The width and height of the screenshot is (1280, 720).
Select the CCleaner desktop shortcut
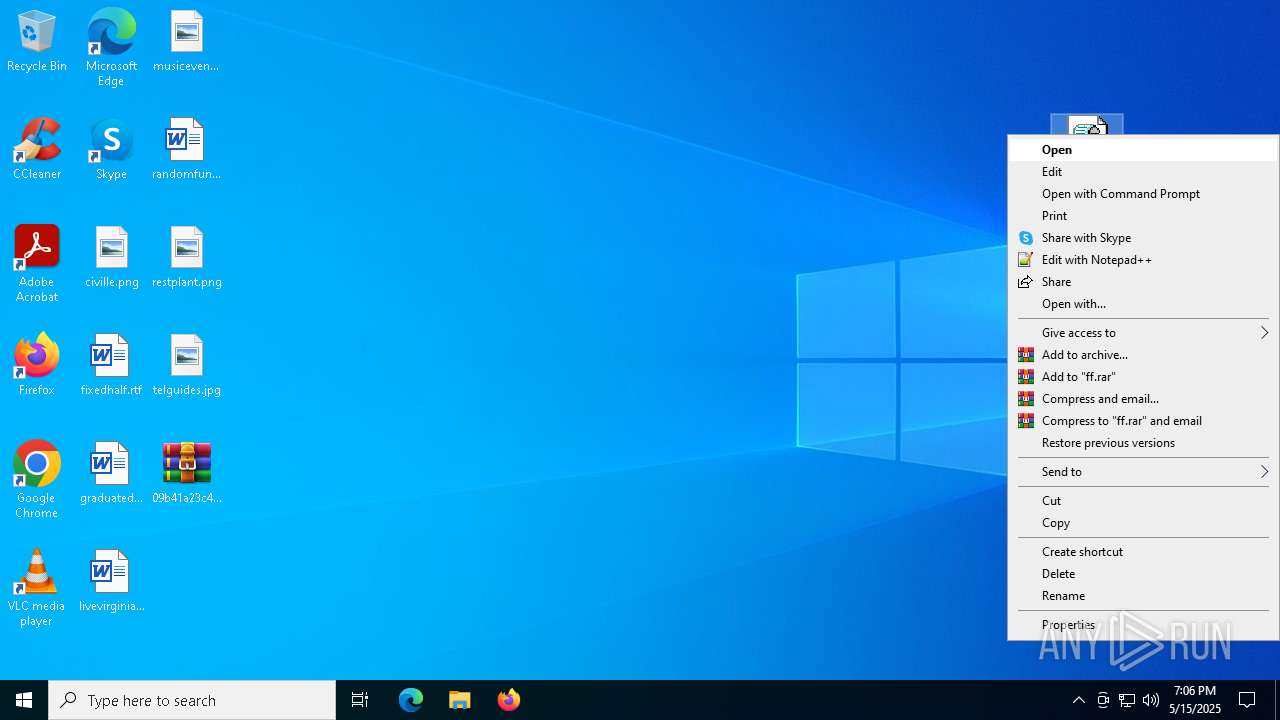tap(37, 150)
